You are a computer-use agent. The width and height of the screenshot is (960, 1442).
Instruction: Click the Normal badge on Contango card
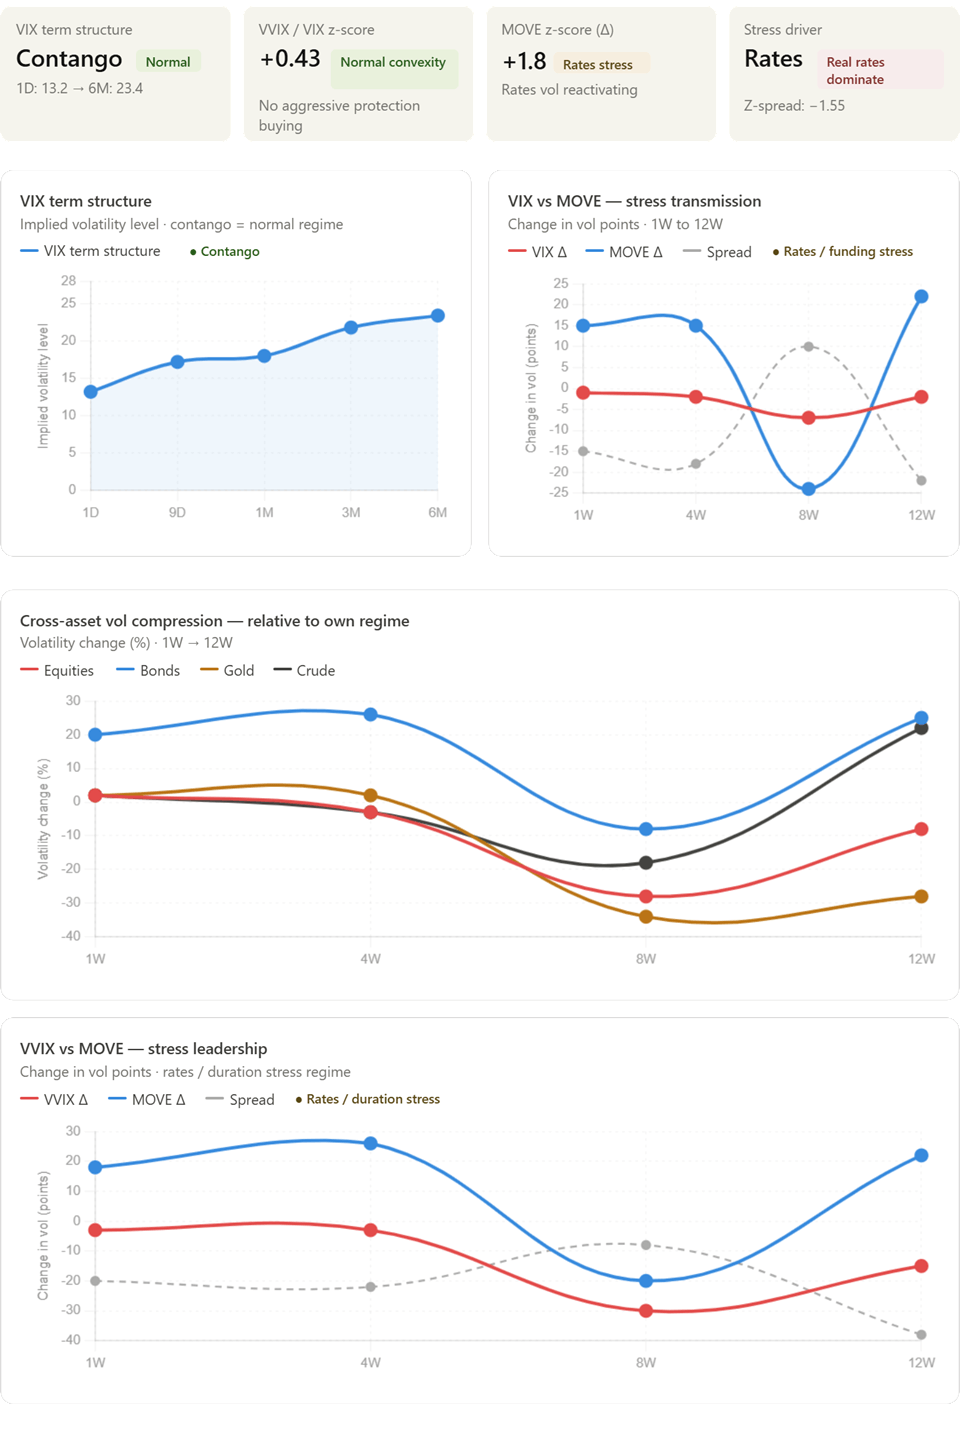point(168,62)
